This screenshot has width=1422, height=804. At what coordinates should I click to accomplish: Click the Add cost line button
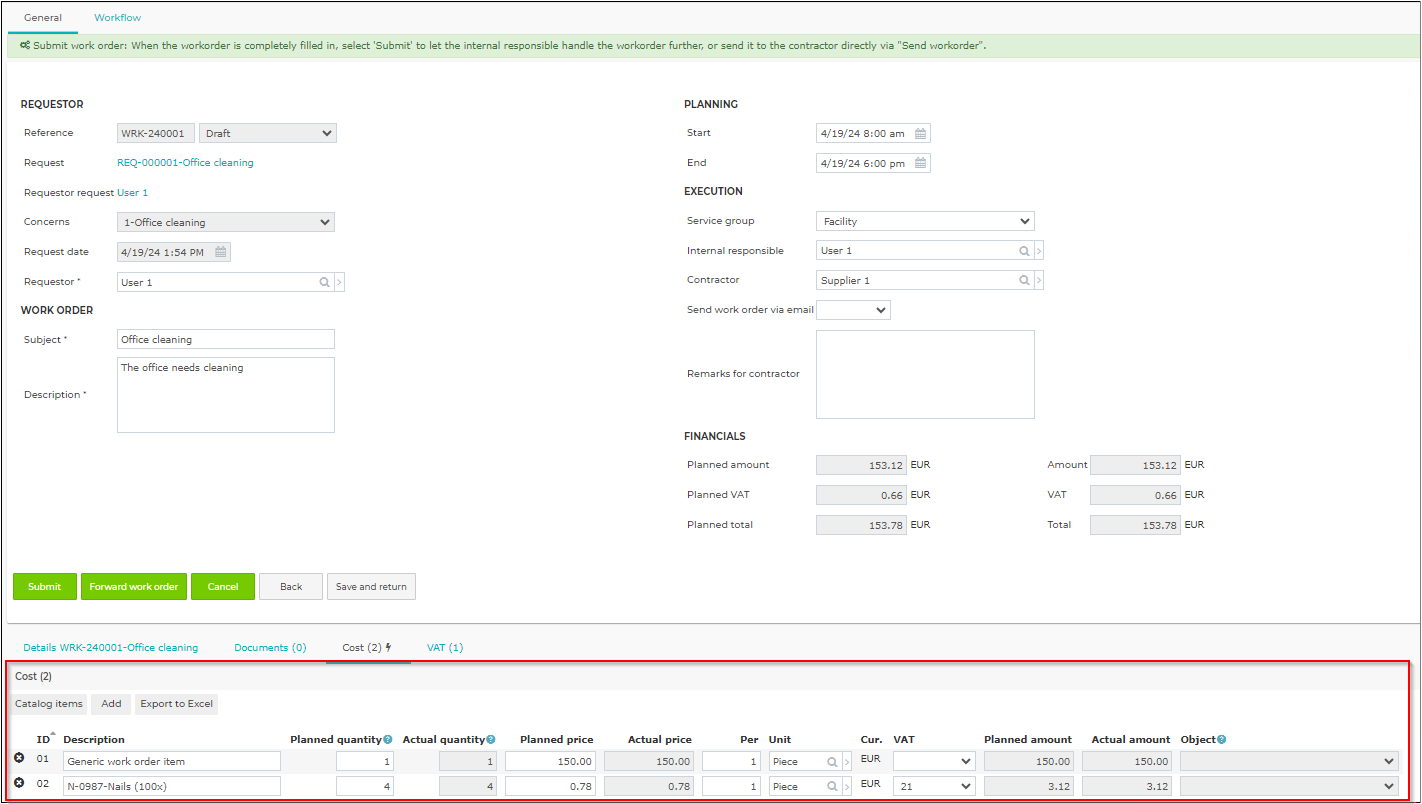[x=111, y=704]
